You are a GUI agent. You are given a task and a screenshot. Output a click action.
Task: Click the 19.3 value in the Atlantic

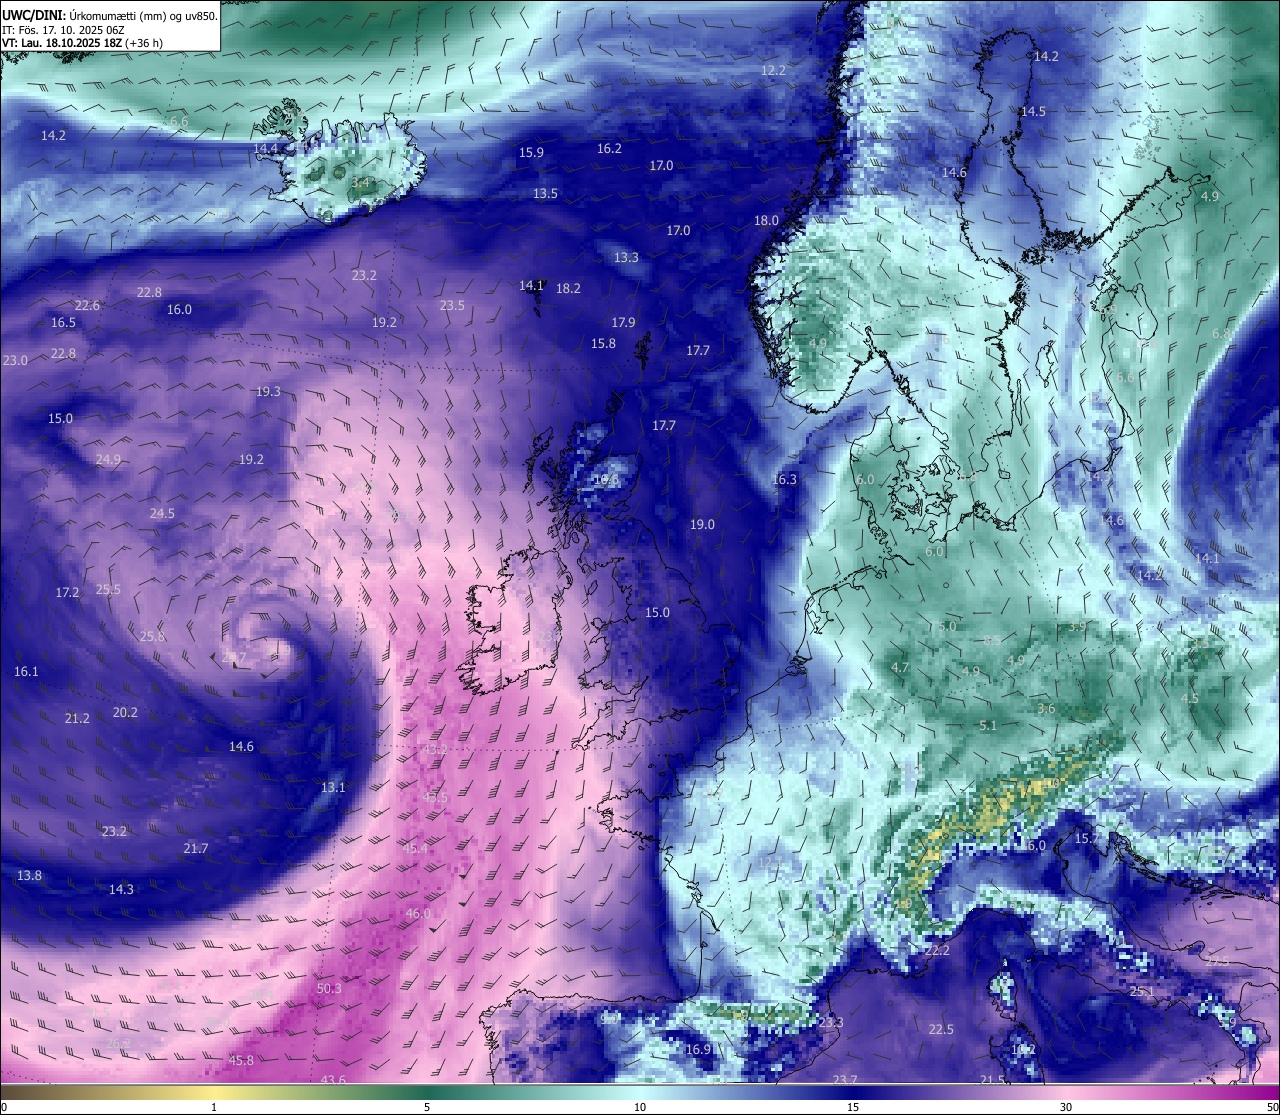(268, 392)
